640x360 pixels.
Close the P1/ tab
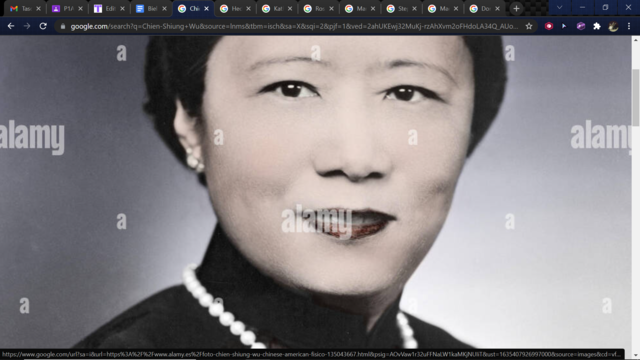point(80,9)
